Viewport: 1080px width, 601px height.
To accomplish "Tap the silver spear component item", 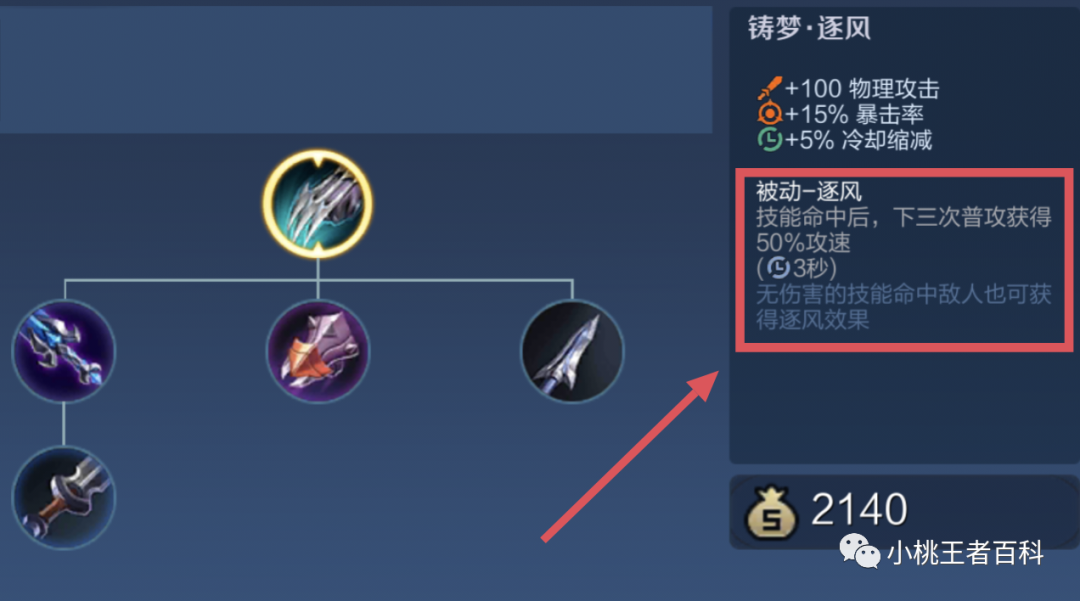I will click(x=572, y=351).
